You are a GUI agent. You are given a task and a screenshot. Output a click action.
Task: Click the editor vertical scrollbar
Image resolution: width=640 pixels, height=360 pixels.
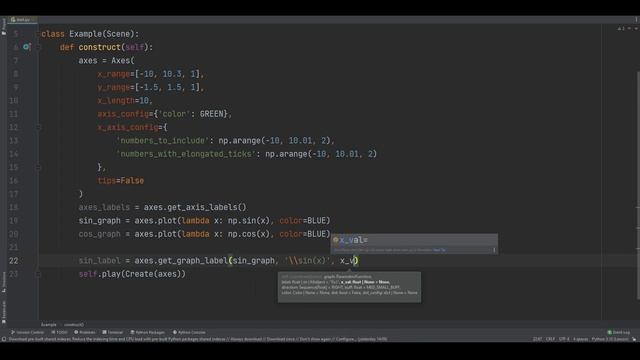[x=638, y=186]
